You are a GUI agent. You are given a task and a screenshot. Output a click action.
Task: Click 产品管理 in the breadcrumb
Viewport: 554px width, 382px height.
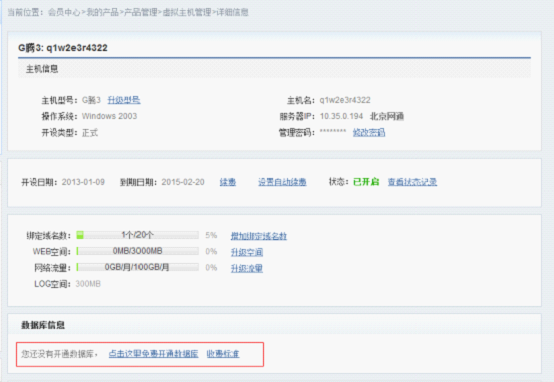pyautogui.click(x=141, y=12)
